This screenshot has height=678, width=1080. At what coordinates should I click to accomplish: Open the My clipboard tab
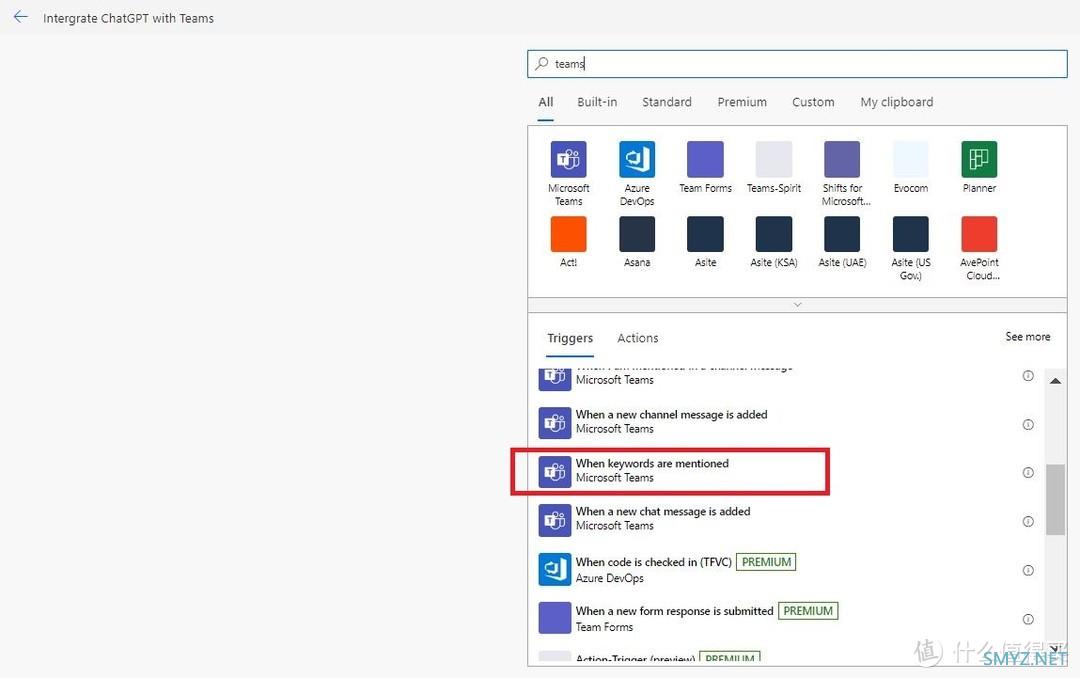pyautogui.click(x=897, y=102)
